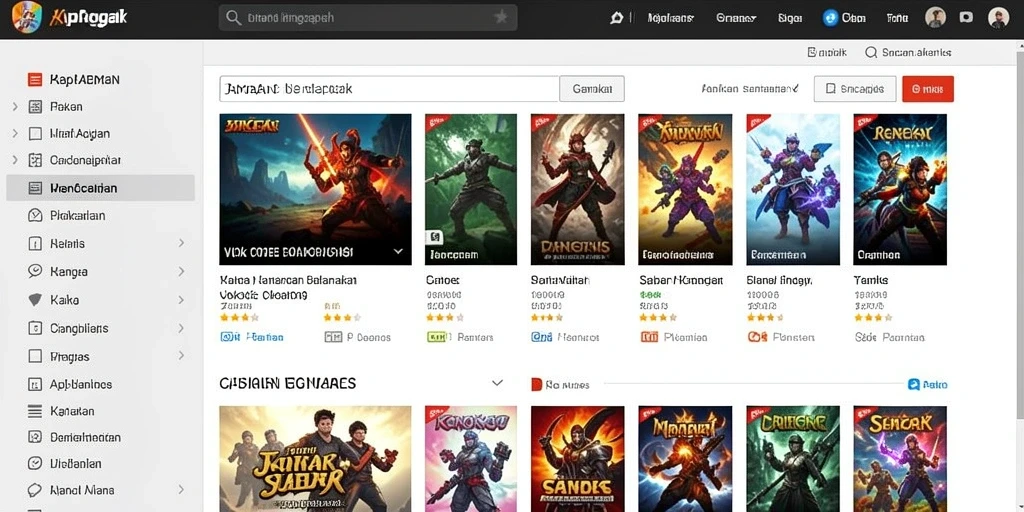Viewport: 1024px width, 512px height.
Task: Open the Kaiko submenu chevron
Action: point(181,300)
